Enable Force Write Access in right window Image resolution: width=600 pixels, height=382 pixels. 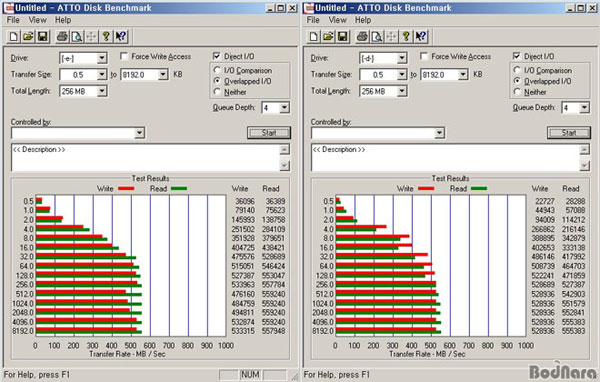tap(424, 57)
